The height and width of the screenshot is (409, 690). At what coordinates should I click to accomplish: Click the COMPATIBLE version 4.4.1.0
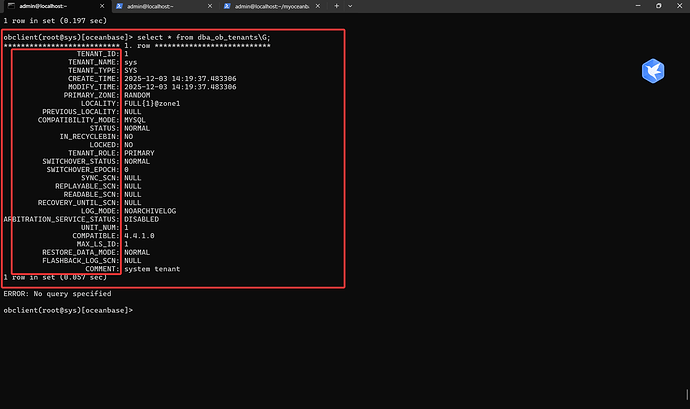click(140, 235)
